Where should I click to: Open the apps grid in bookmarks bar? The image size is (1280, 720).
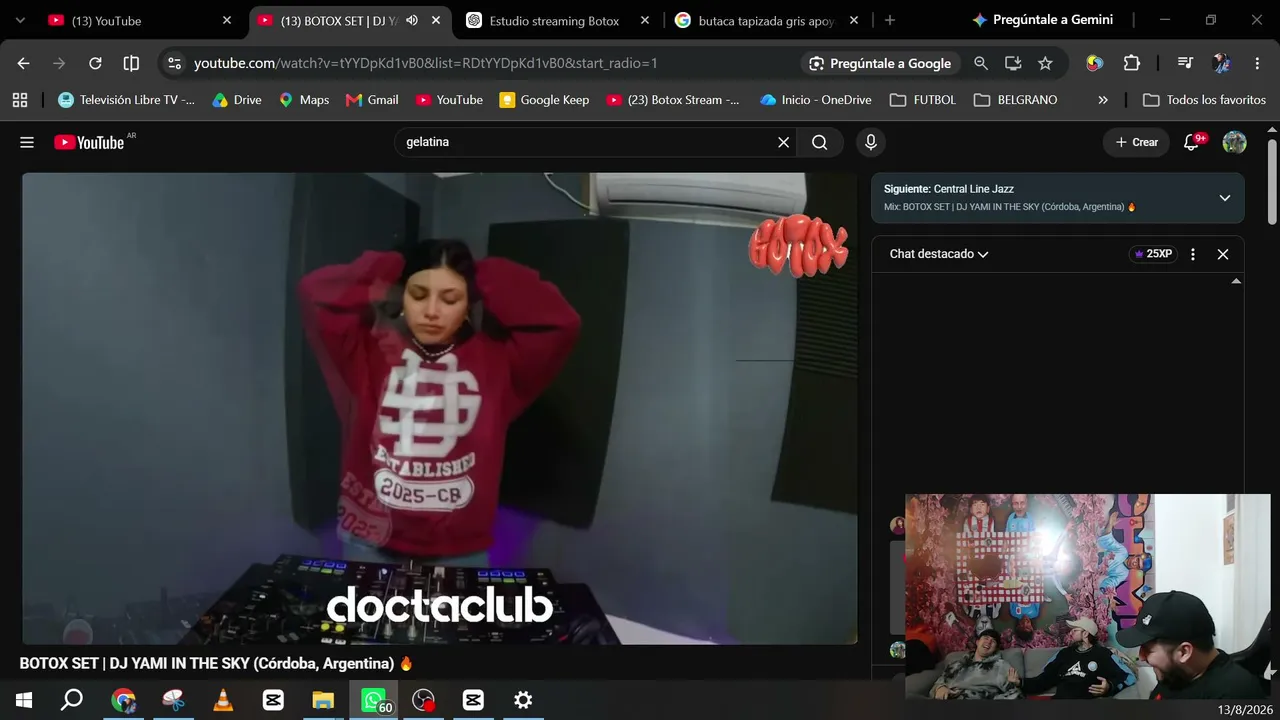(20, 100)
